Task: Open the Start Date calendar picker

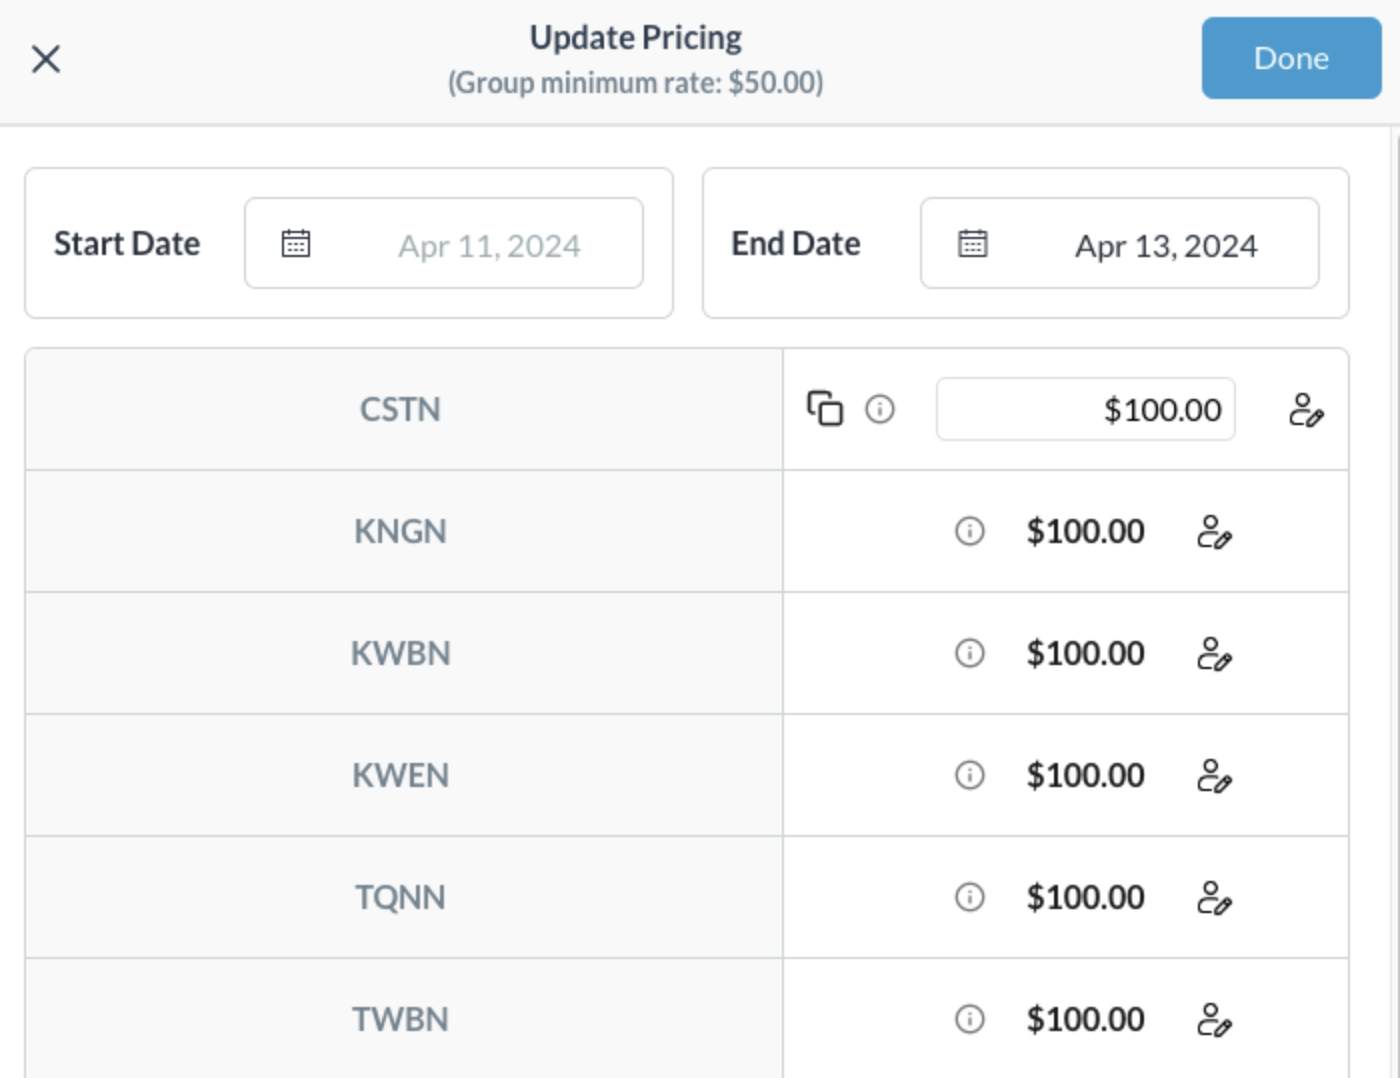Action: [444, 244]
